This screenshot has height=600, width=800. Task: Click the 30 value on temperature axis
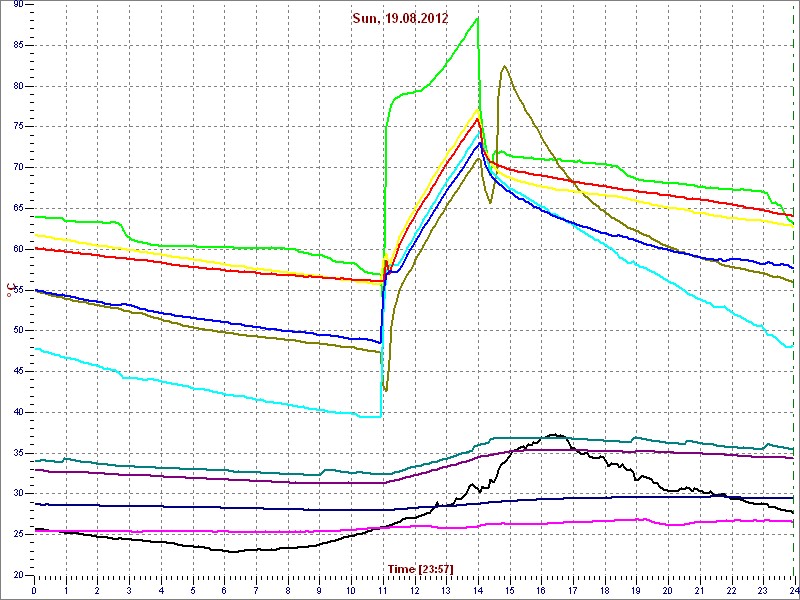pos(18,493)
